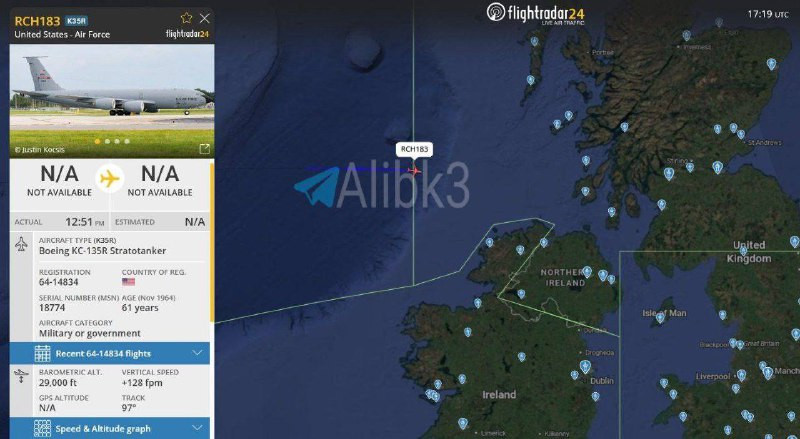Switch to the second photo carousel dot
800x439 pixels.
coord(107,141)
